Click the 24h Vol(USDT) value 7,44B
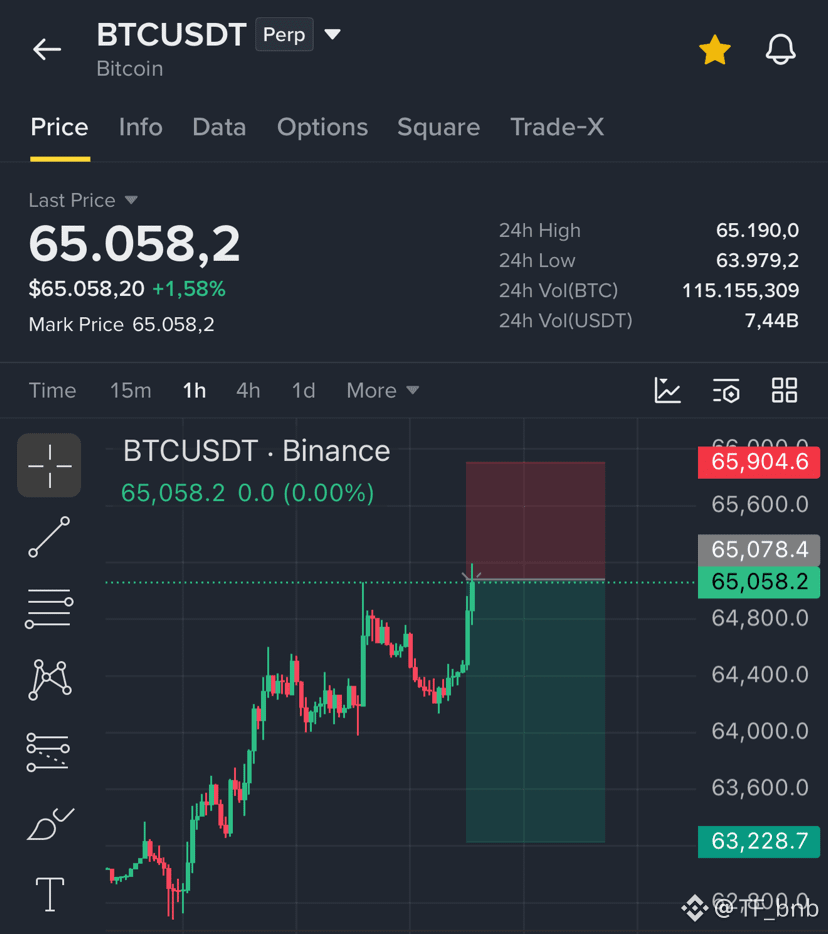 coord(771,321)
